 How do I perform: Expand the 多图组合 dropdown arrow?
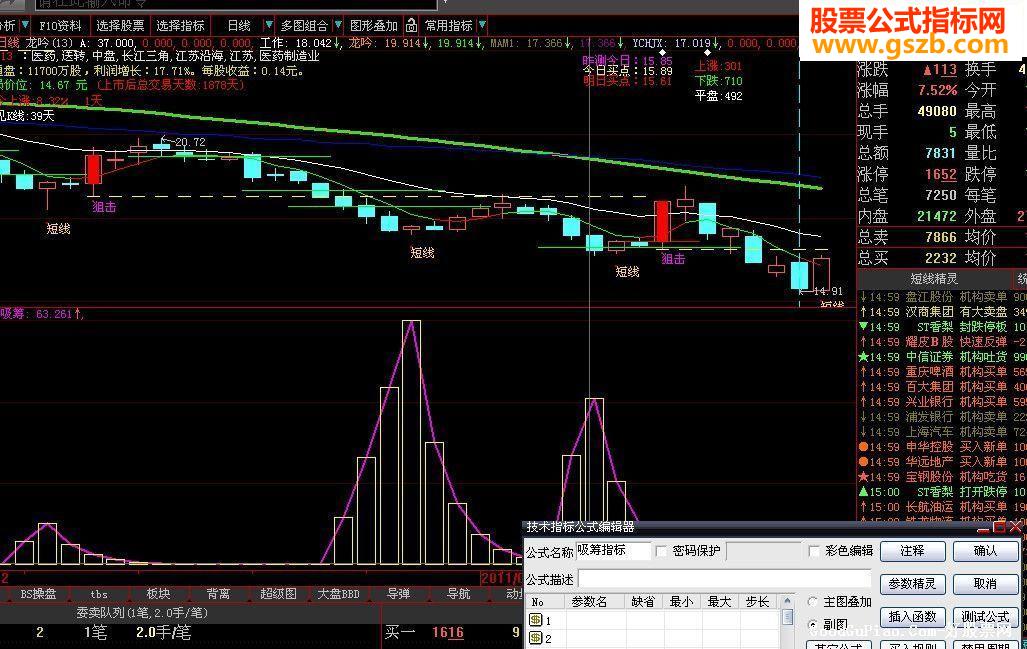337,25
